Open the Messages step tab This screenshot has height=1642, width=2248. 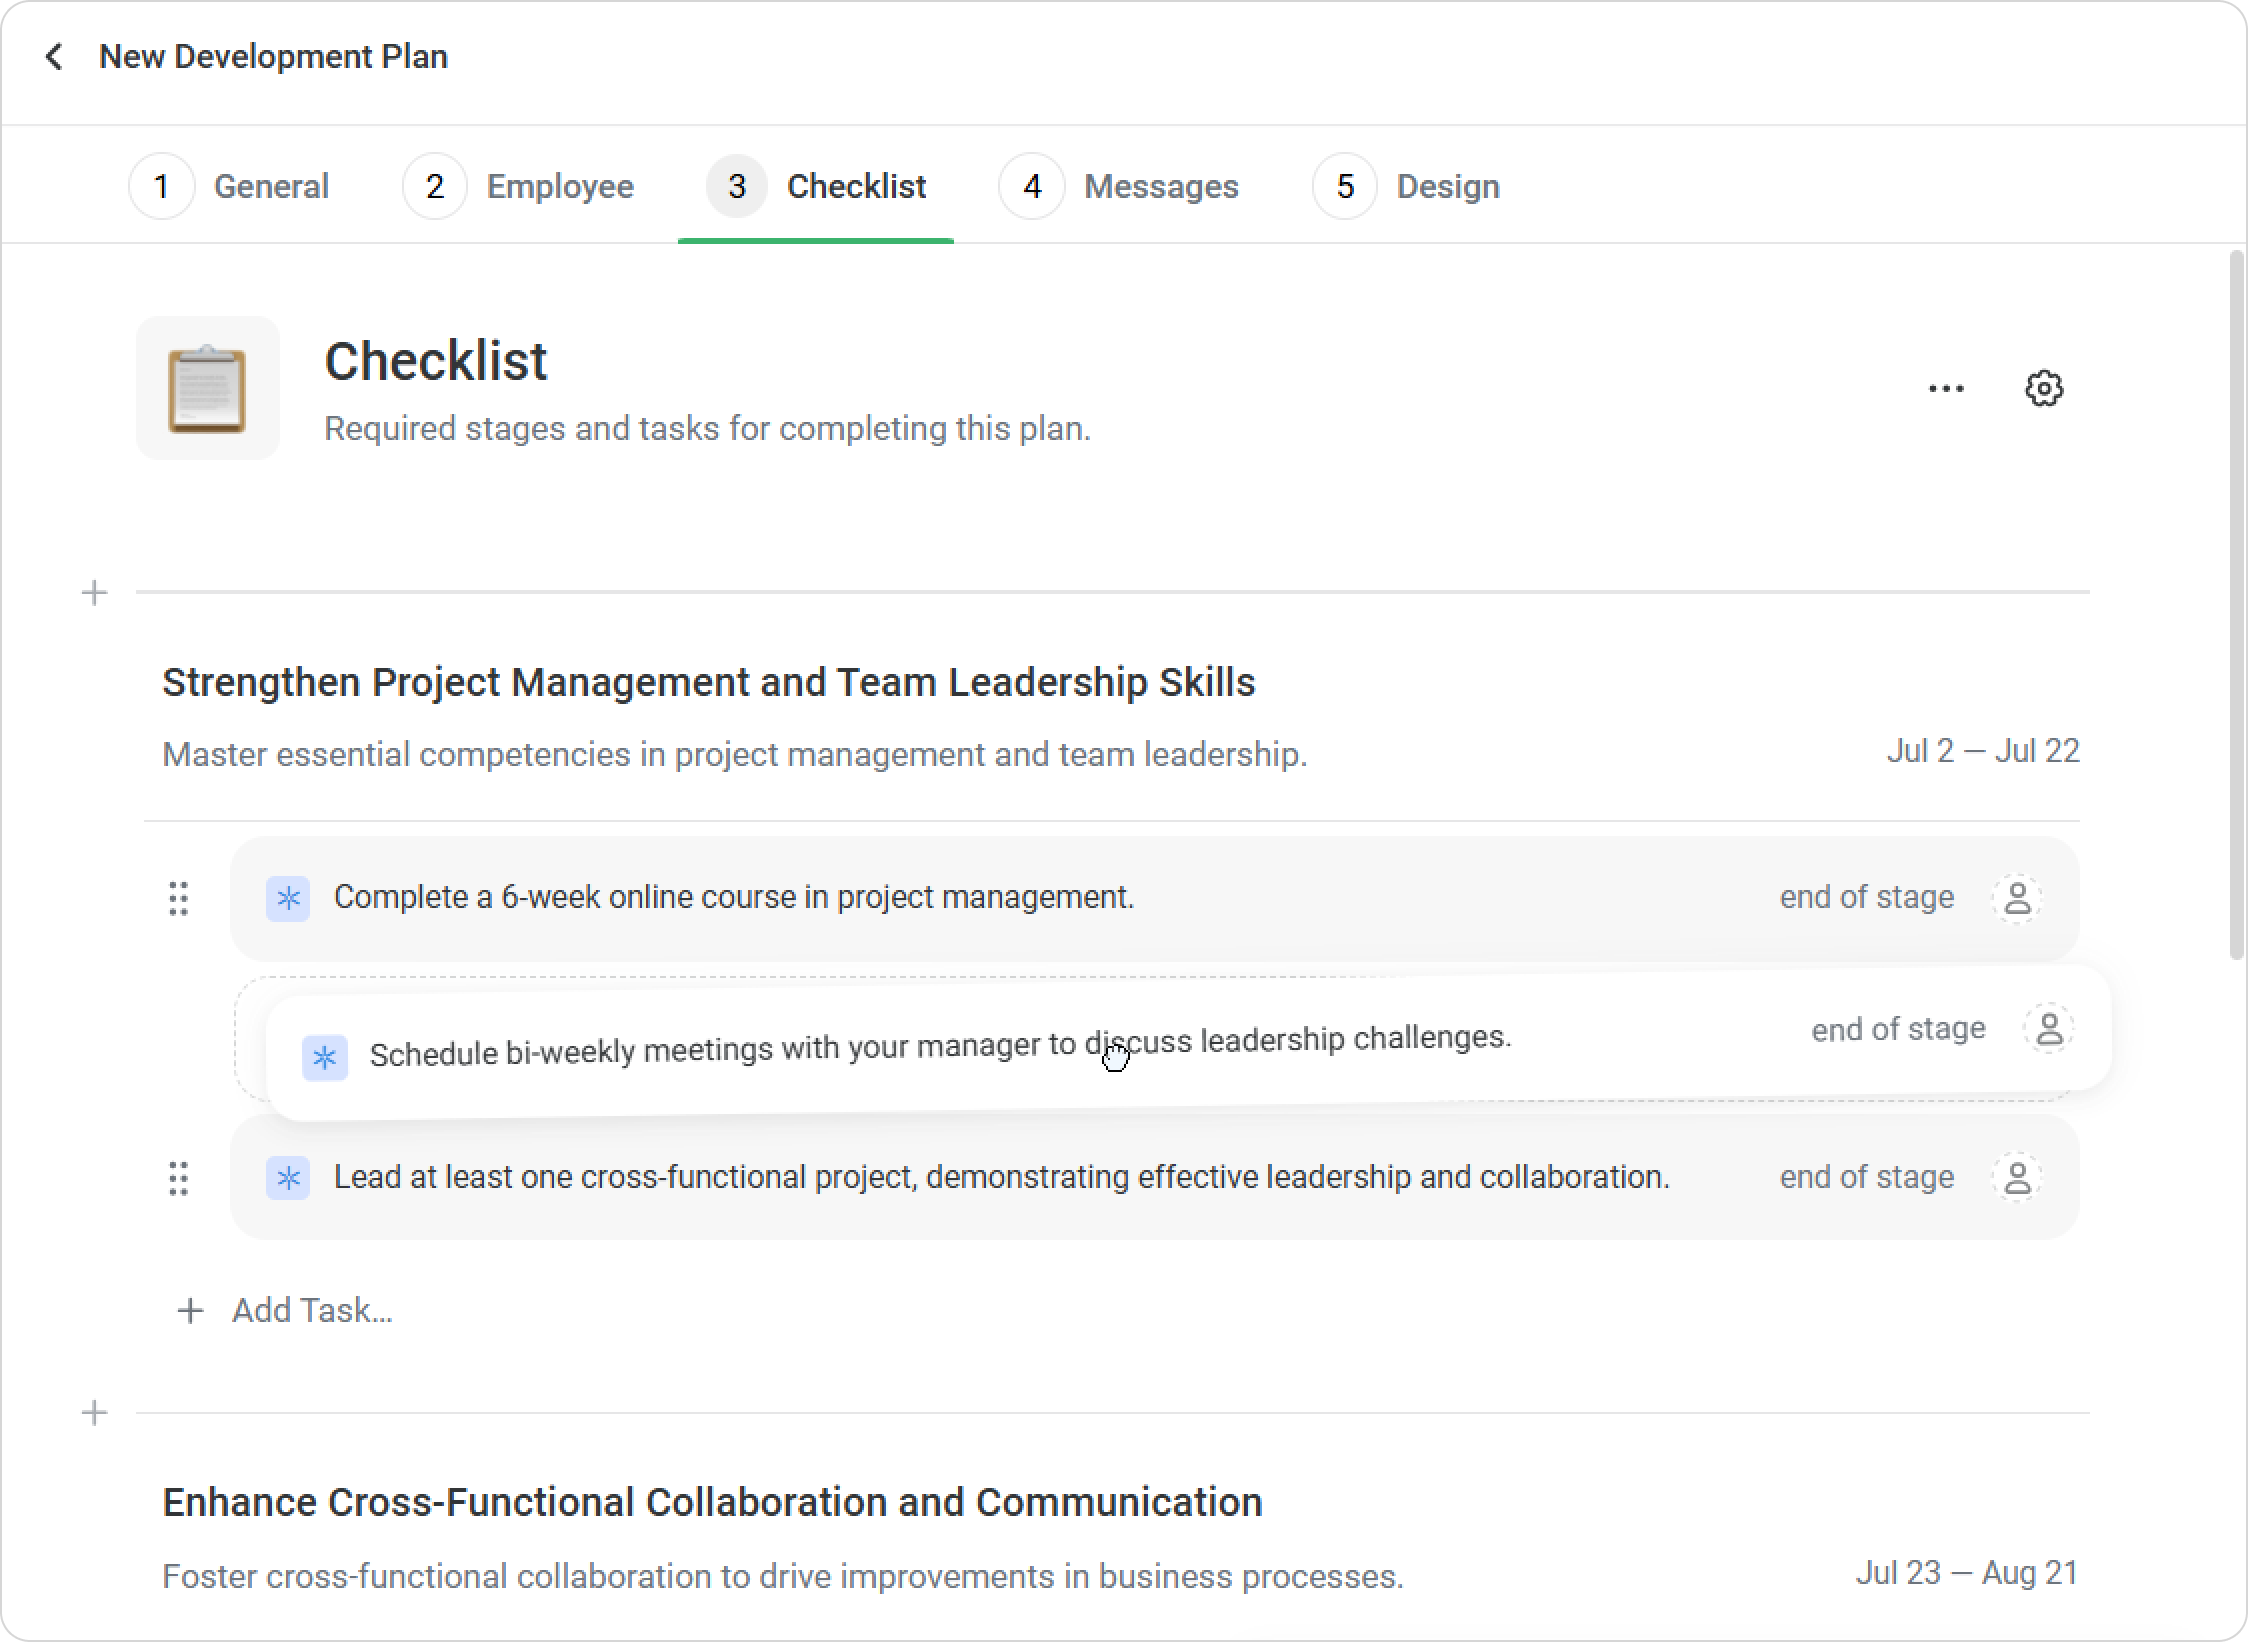(1119, 186)
